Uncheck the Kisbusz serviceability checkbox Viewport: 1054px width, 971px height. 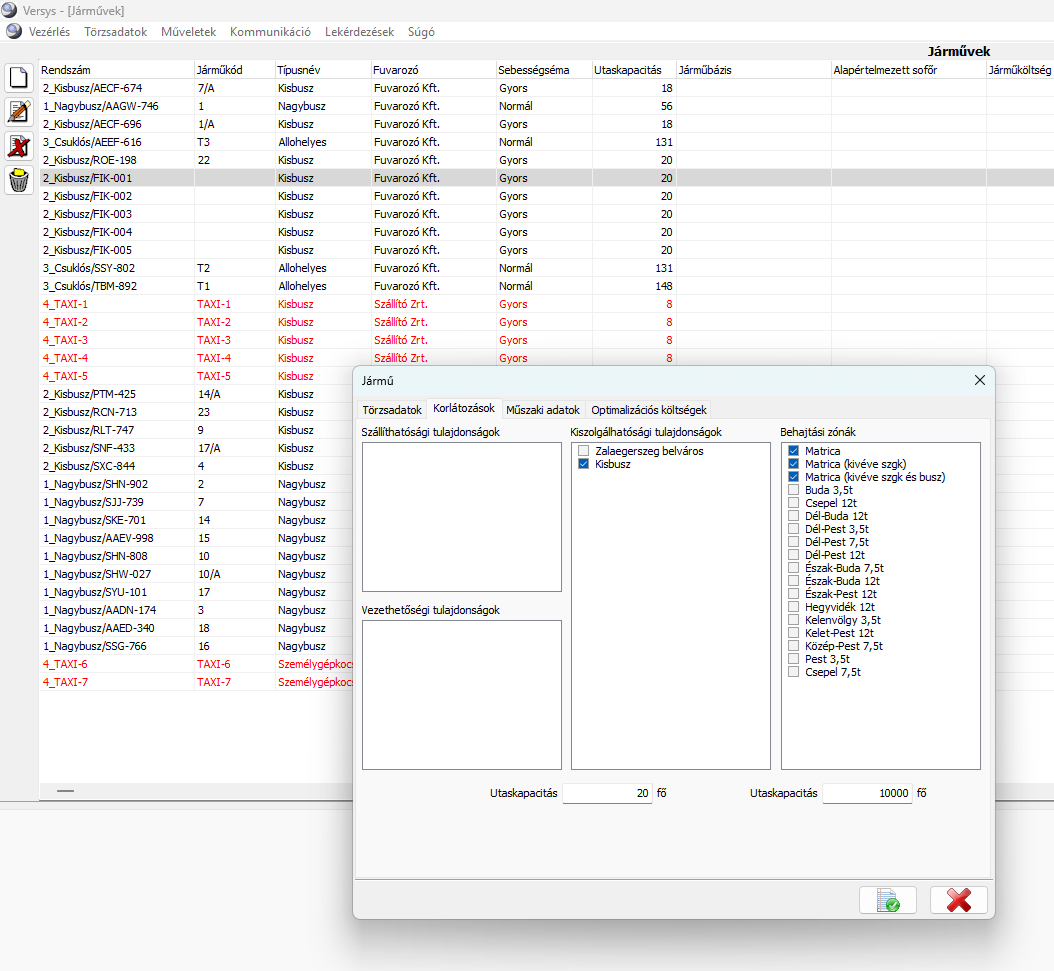584,465
